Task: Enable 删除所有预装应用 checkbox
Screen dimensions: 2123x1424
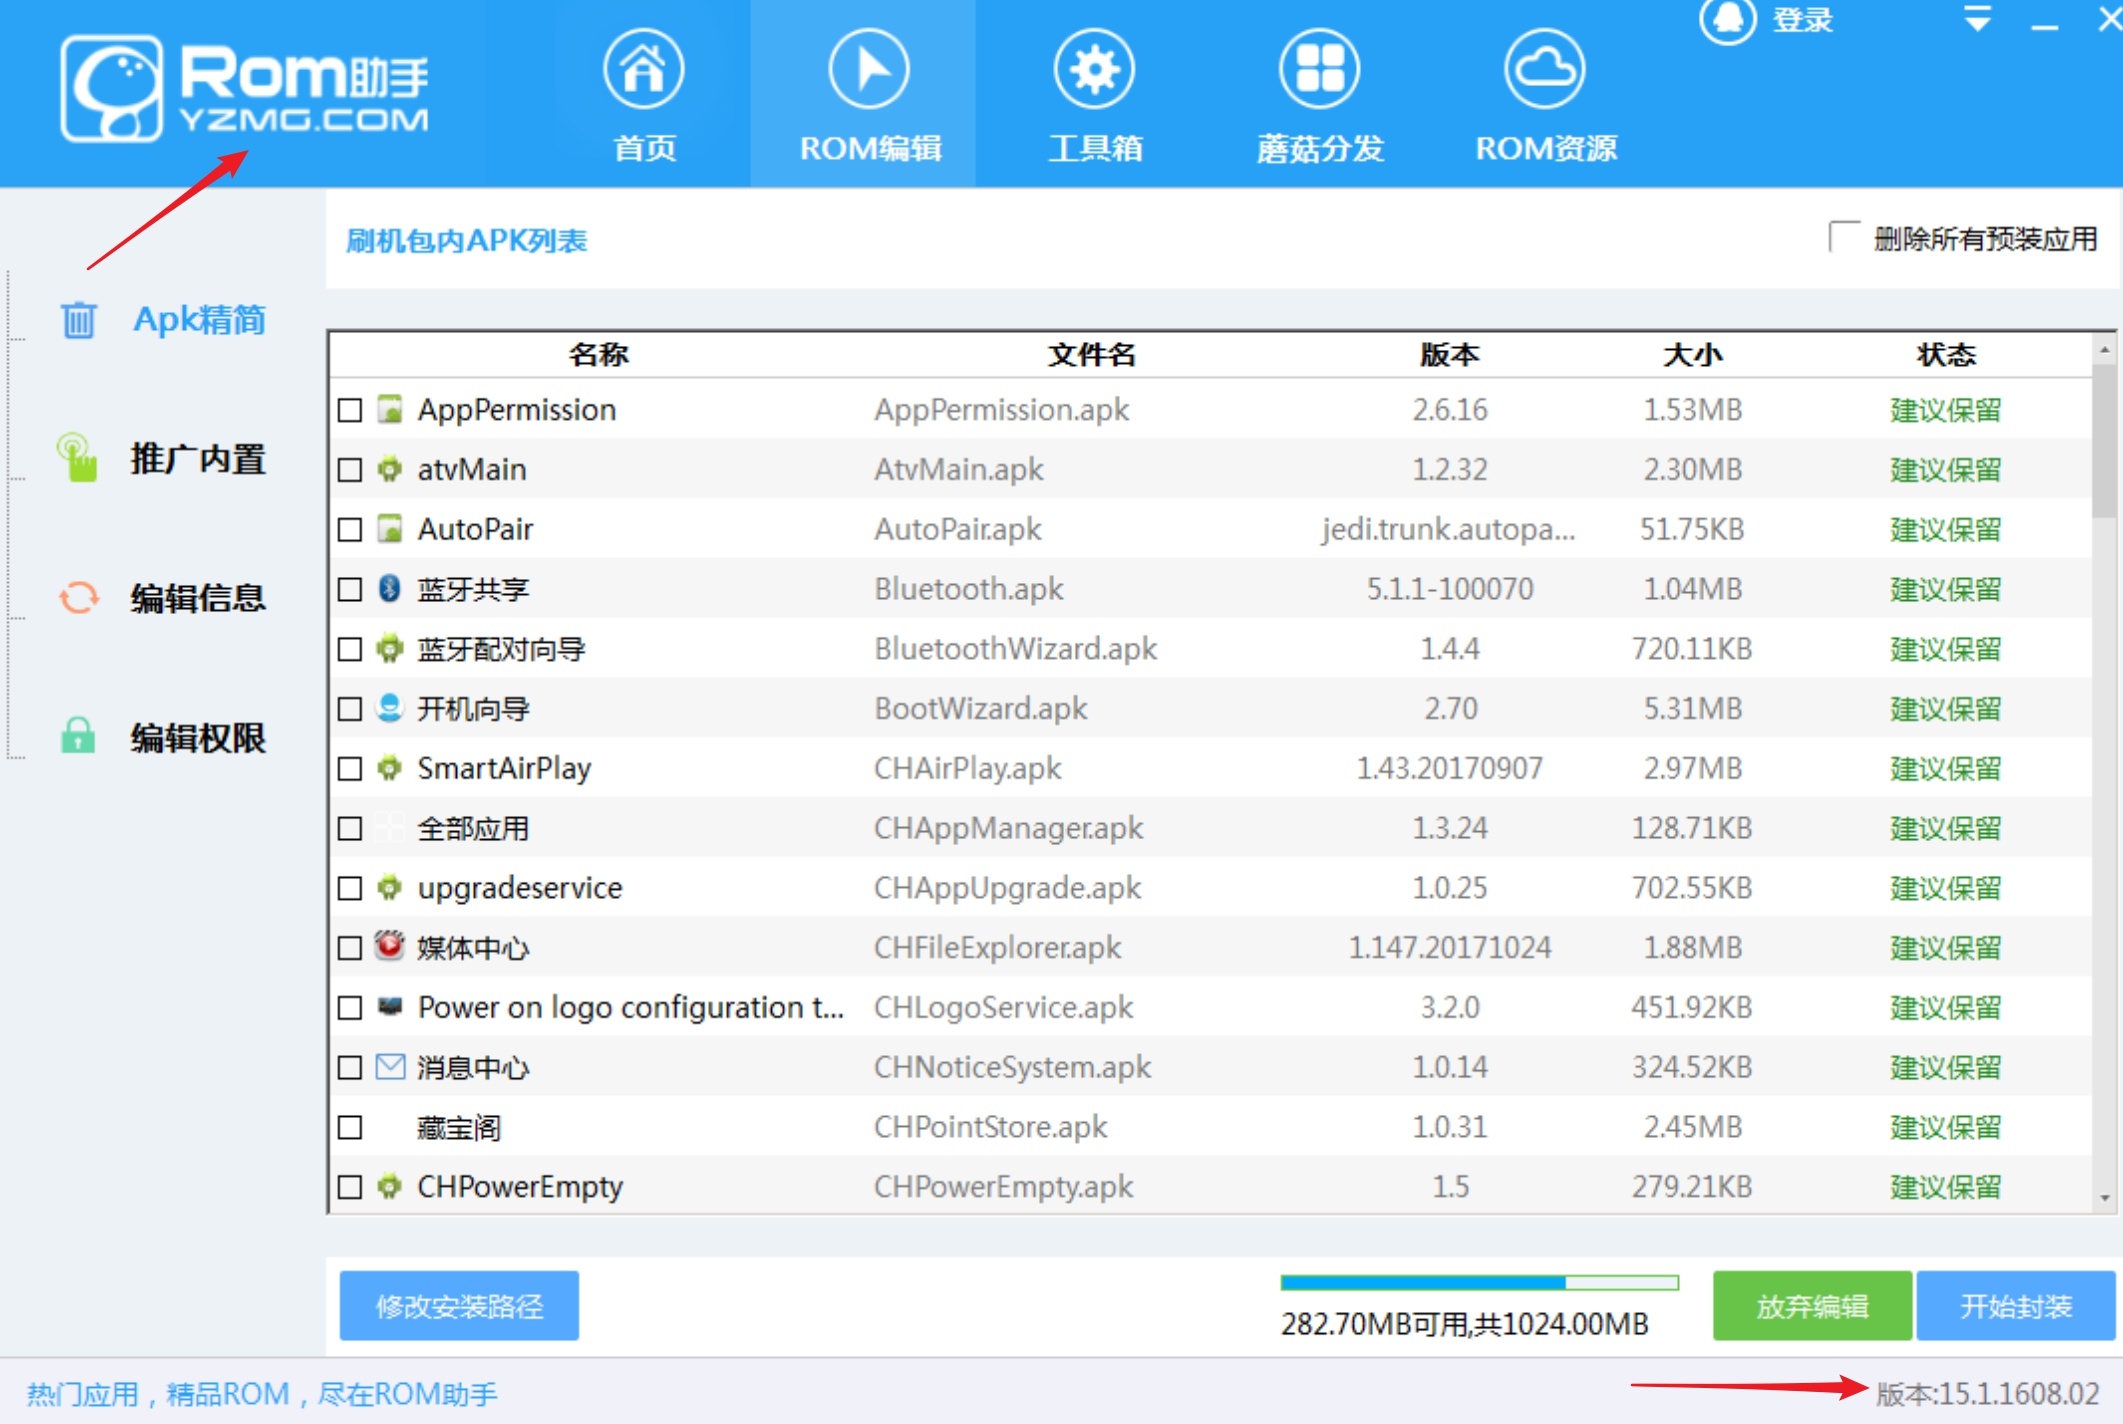Action: pyautogui.click(x=1845, y=239)
